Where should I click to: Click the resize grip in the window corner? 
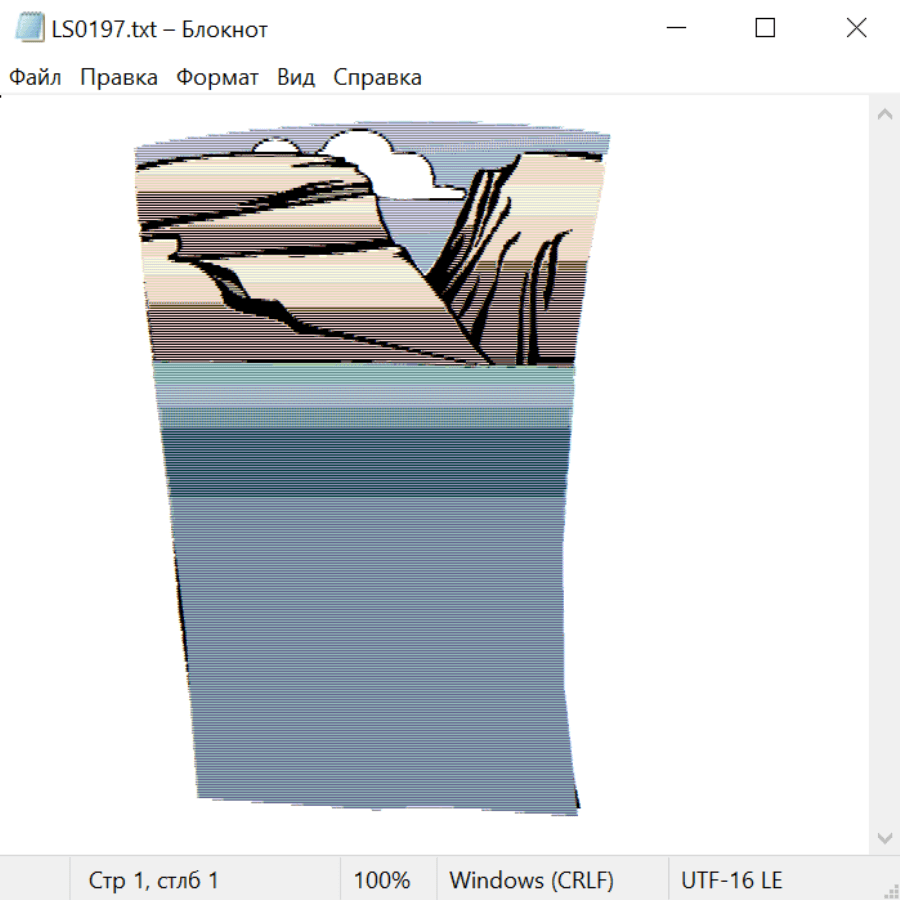coord(891,891)
